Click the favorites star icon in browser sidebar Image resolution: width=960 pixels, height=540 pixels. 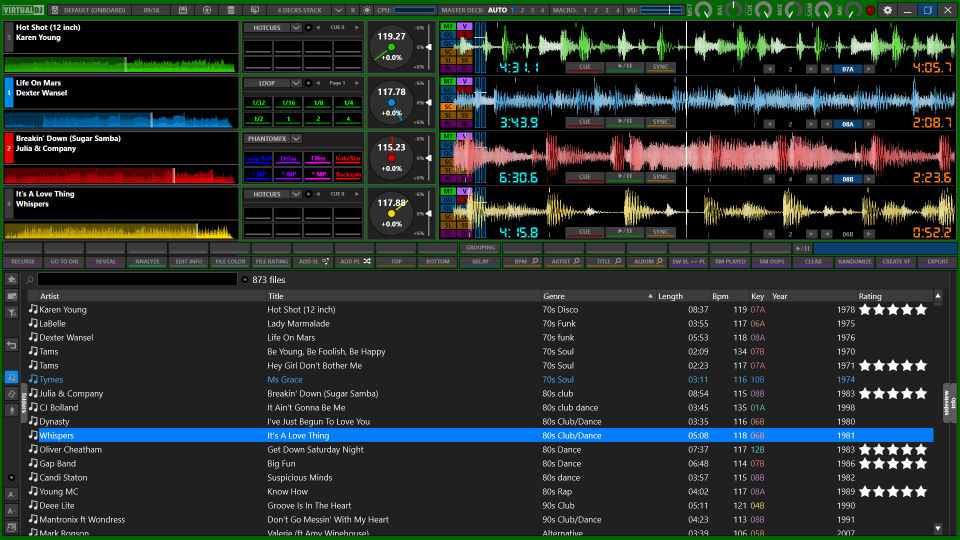click(x=12, y=280)
